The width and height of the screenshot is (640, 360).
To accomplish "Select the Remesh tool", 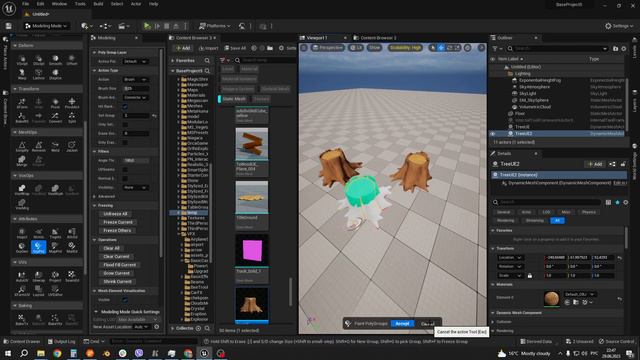I will tap(38, 147).
